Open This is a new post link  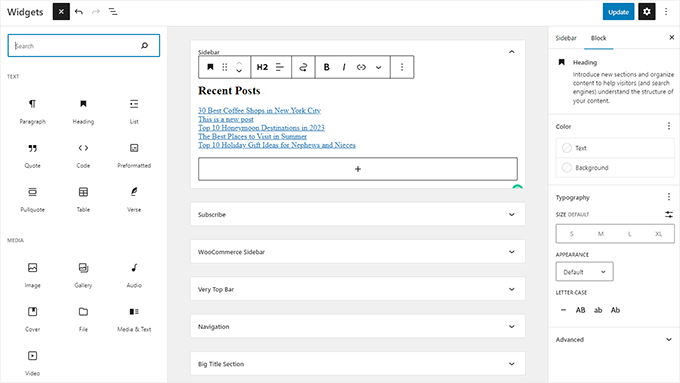click(226, 119)
